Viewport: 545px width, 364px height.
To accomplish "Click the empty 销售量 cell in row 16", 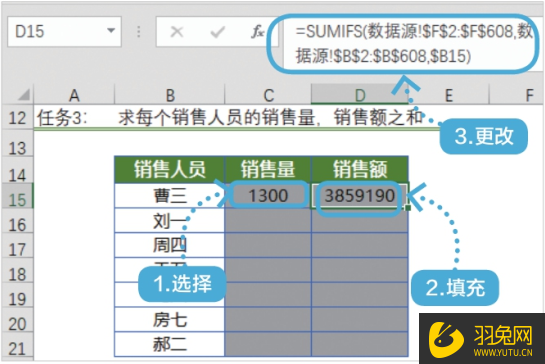I will pyautogui.click(x=268, y=220).
